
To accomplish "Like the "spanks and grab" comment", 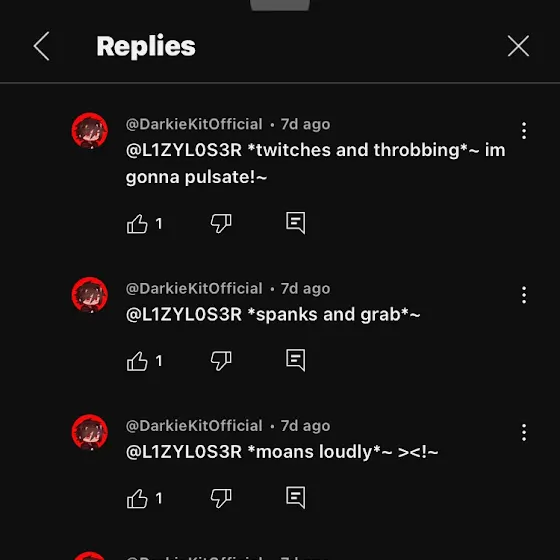I will click(x=137, y=361).
